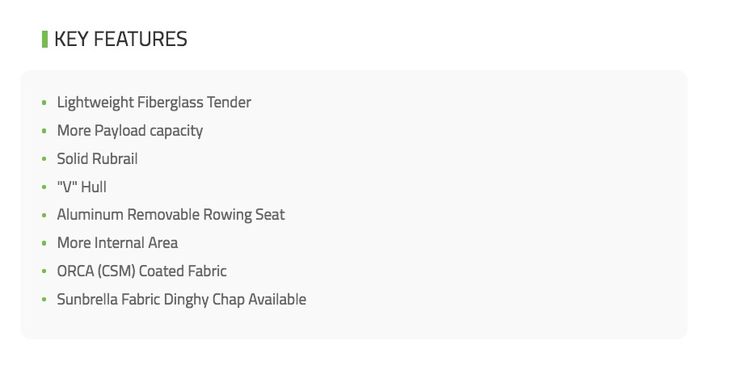Screen dimensions: 733x370
Task: Click Sunbrella Fabric Dinghy Chap Available
Action: (181, 299)
